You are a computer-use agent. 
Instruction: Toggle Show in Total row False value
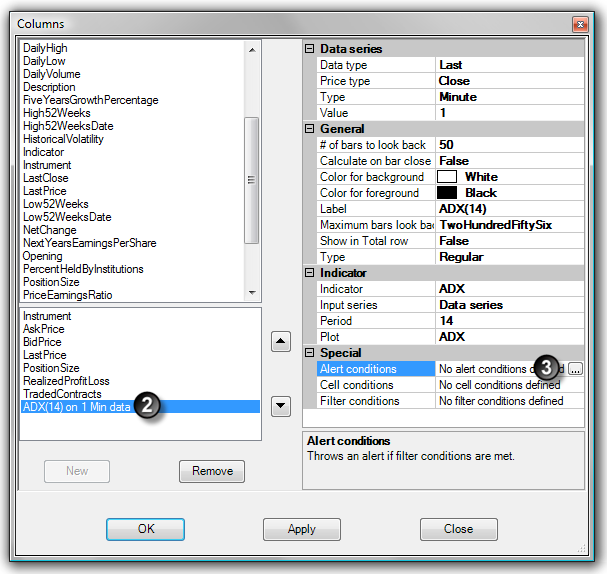coord(509,241)
